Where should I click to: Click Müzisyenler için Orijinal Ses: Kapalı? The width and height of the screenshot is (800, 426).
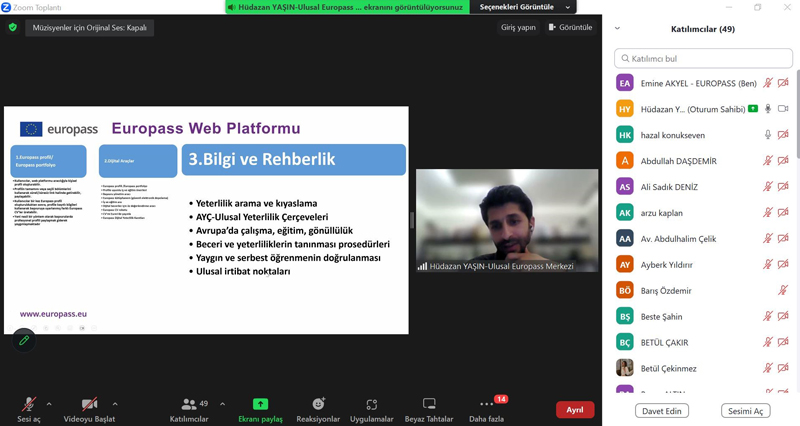coord(89,28)
